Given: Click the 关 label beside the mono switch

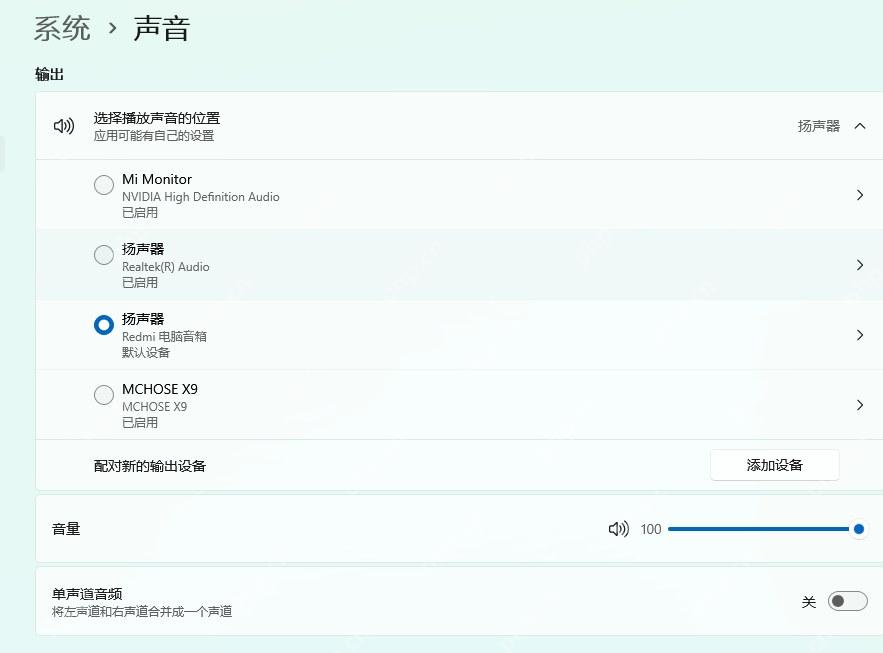Looking at the screenshot, I should [x=809, y=602].
